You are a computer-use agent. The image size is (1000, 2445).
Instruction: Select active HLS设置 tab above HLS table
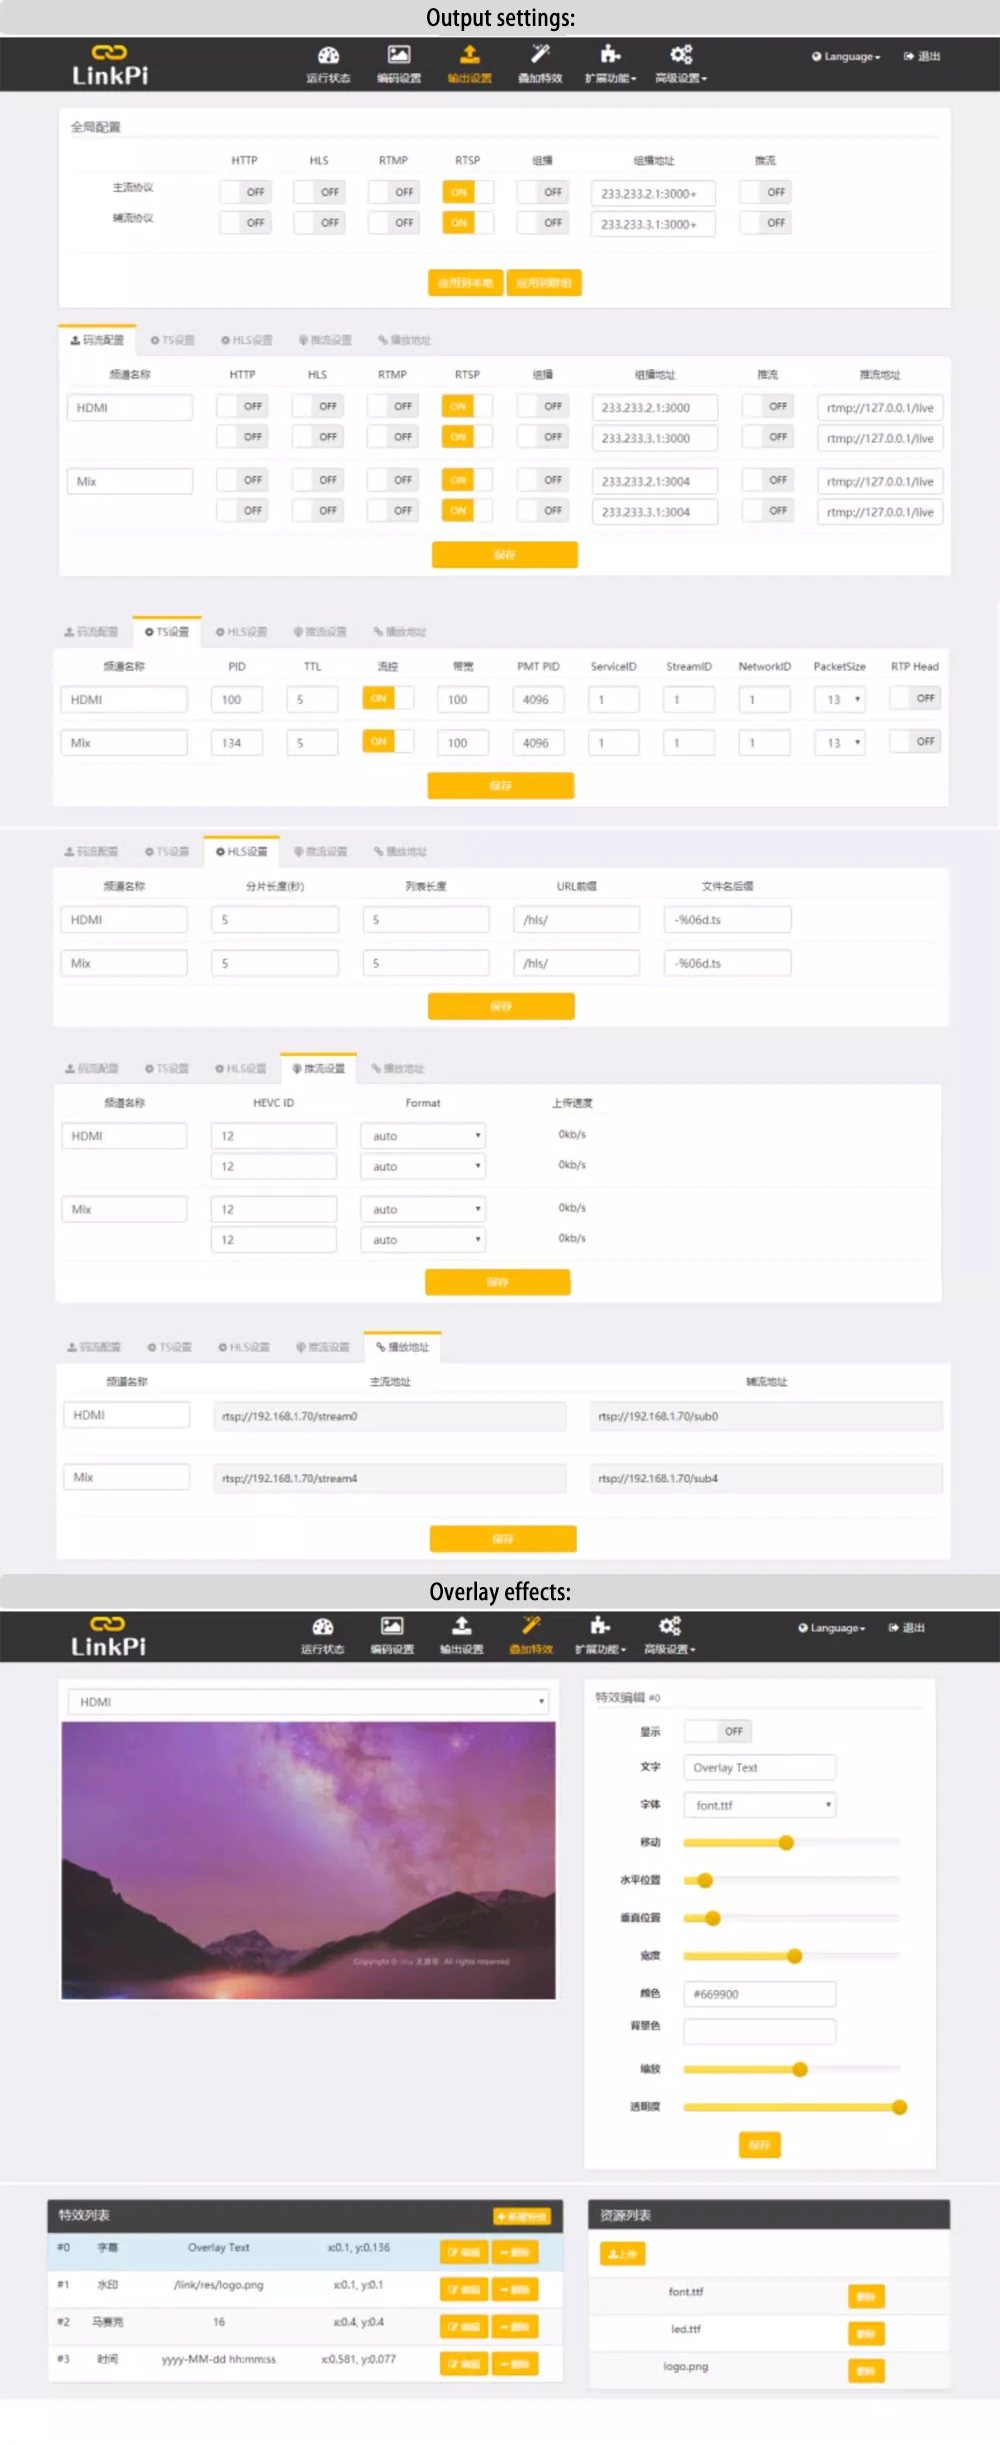pos(242,852)
